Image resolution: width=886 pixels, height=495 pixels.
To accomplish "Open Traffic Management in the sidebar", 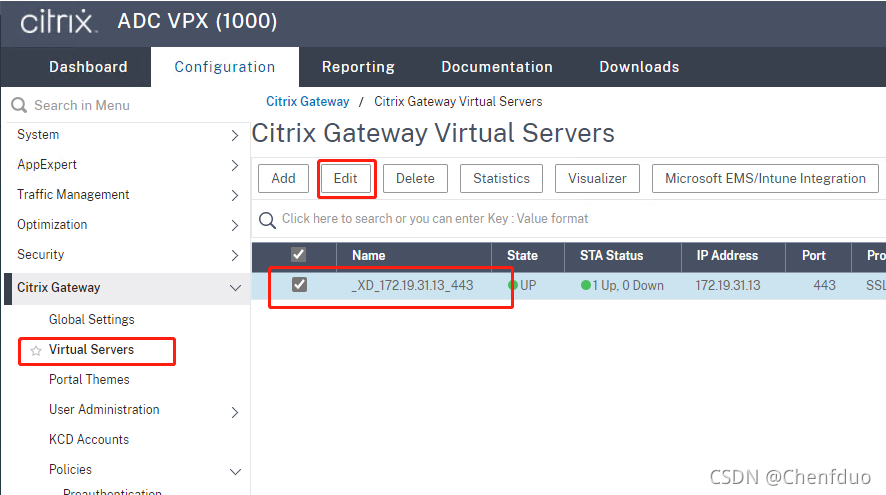I will coord(73,194).
